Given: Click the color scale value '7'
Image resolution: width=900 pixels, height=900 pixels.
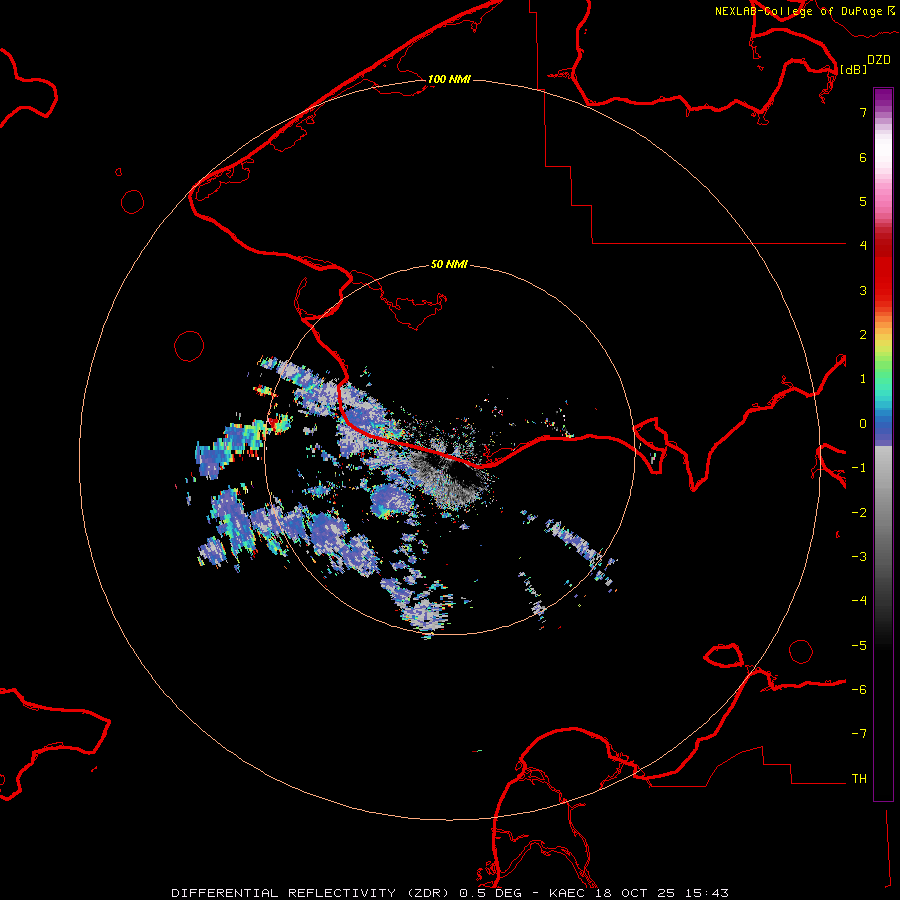Looking at the screenshot, I should [x=863, y=112].
